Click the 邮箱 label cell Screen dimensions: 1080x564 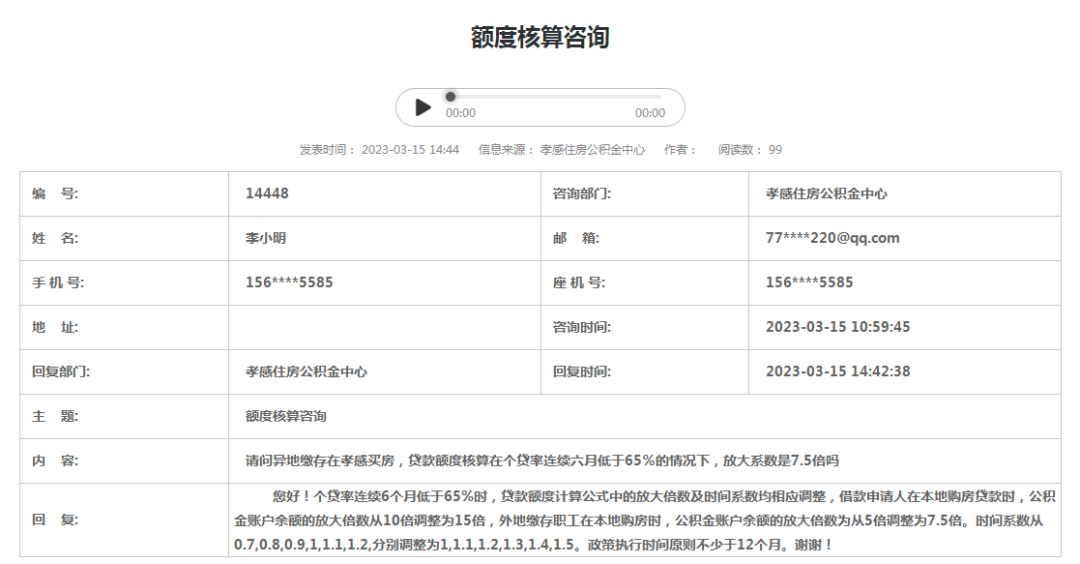[645, 238]
